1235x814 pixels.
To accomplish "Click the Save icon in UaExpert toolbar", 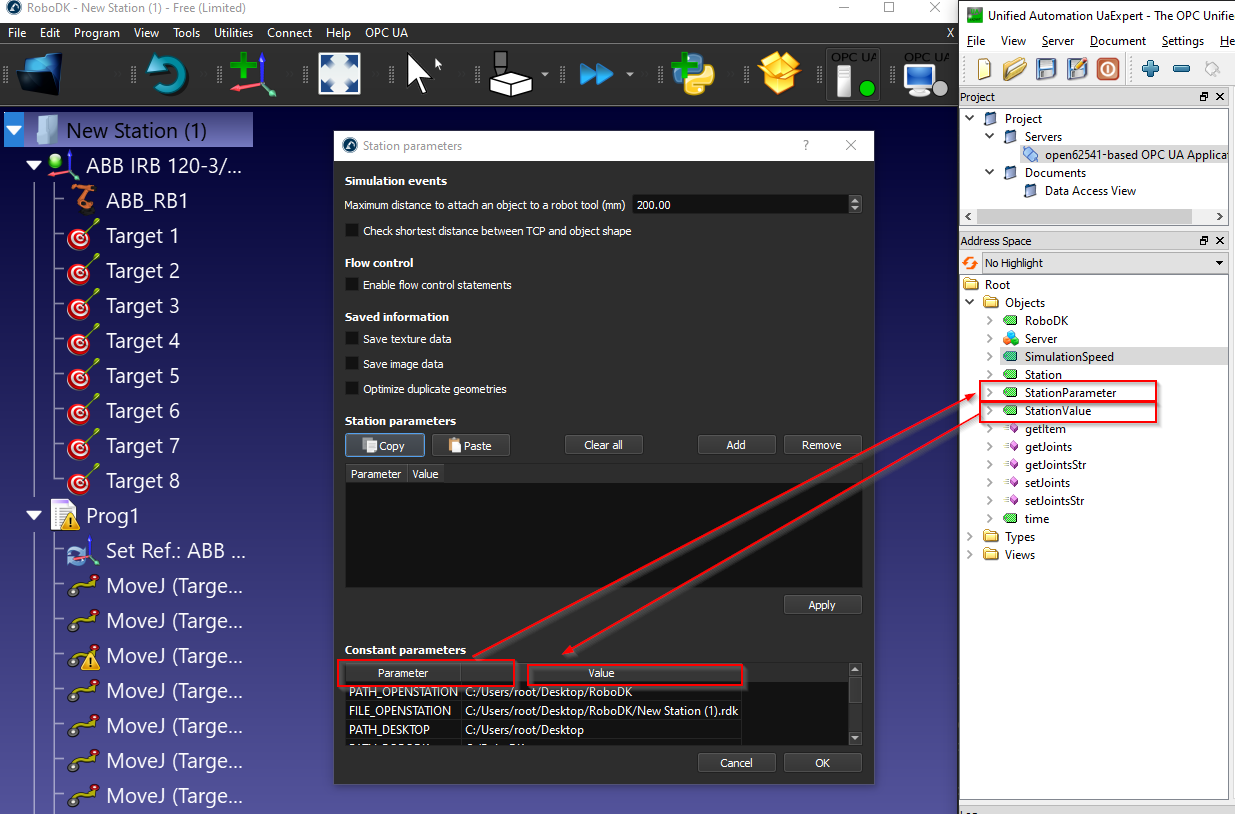I will click(x=1046, y=69).
